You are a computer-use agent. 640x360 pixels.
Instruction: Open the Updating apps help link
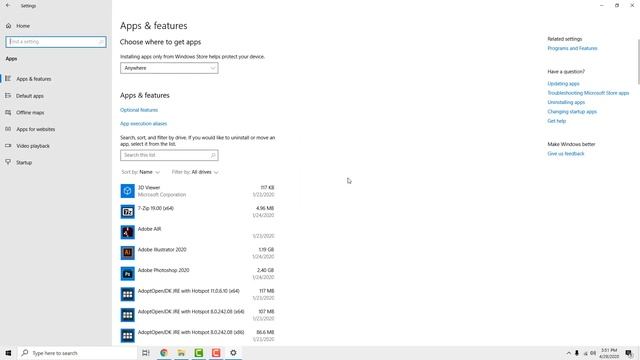coord(563,84)
